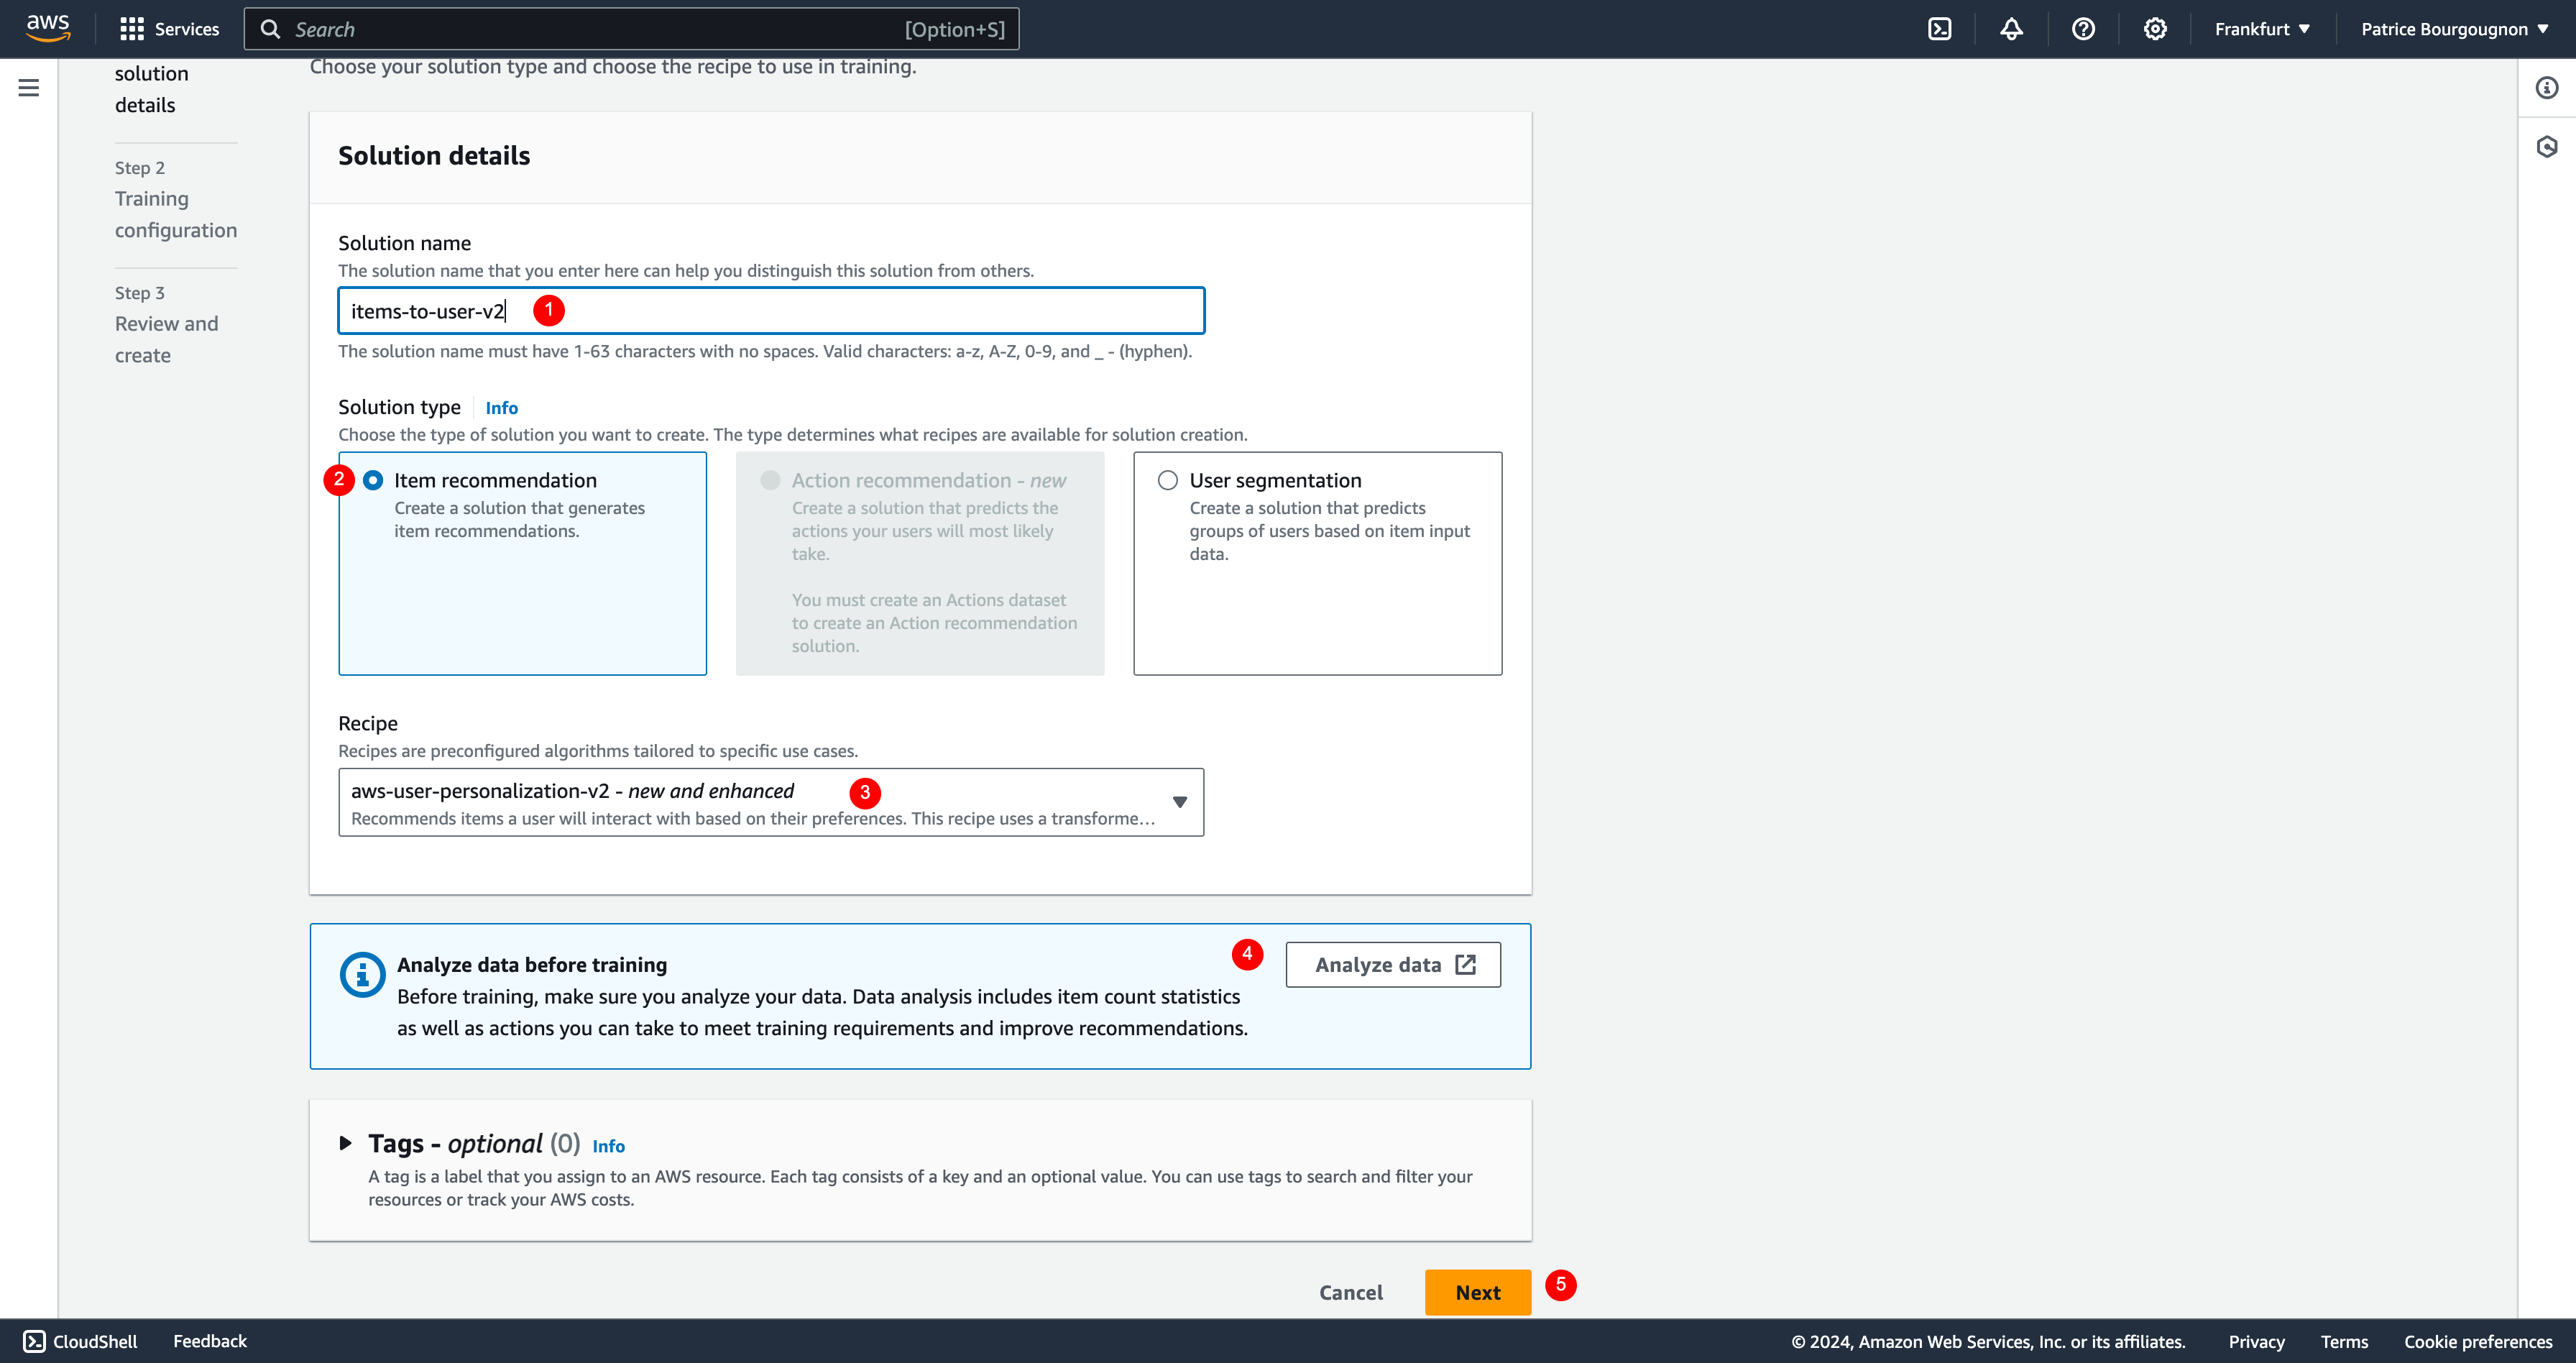Open the help question mark menu
The image size is (2576, 1363).
click(x=2083, y=29)
